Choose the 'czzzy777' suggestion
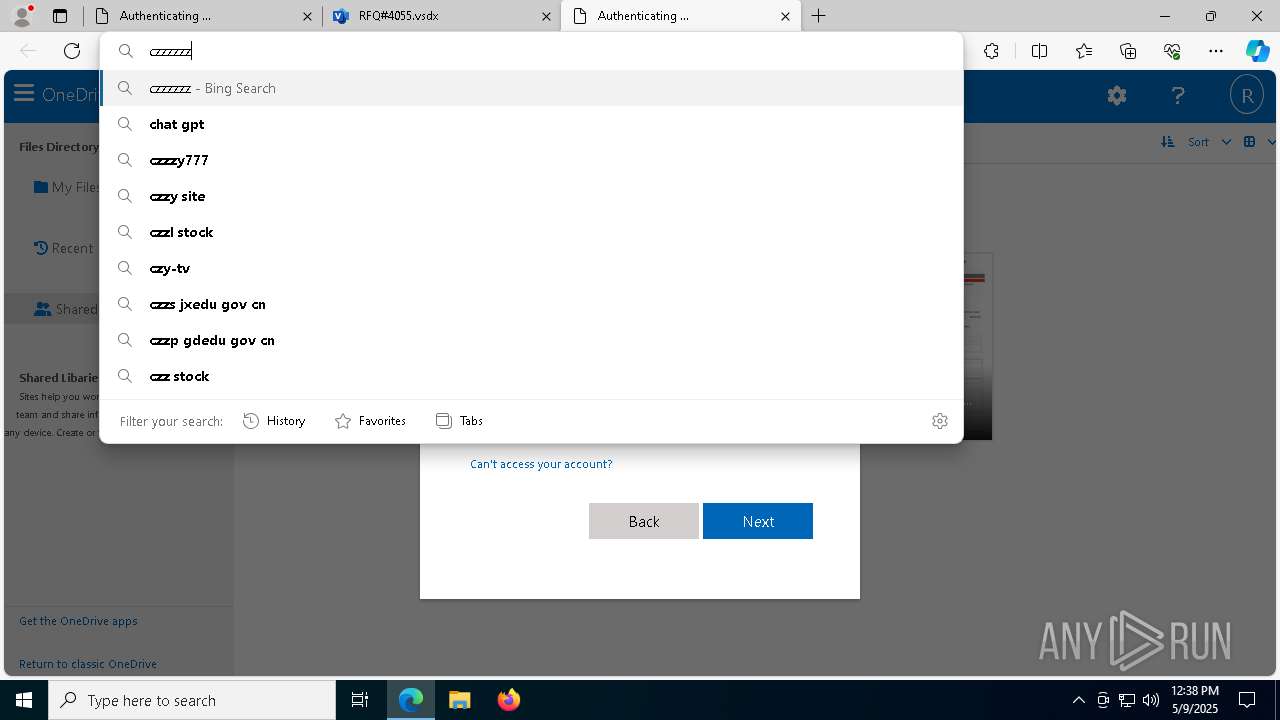 click(x=531, y=160)
